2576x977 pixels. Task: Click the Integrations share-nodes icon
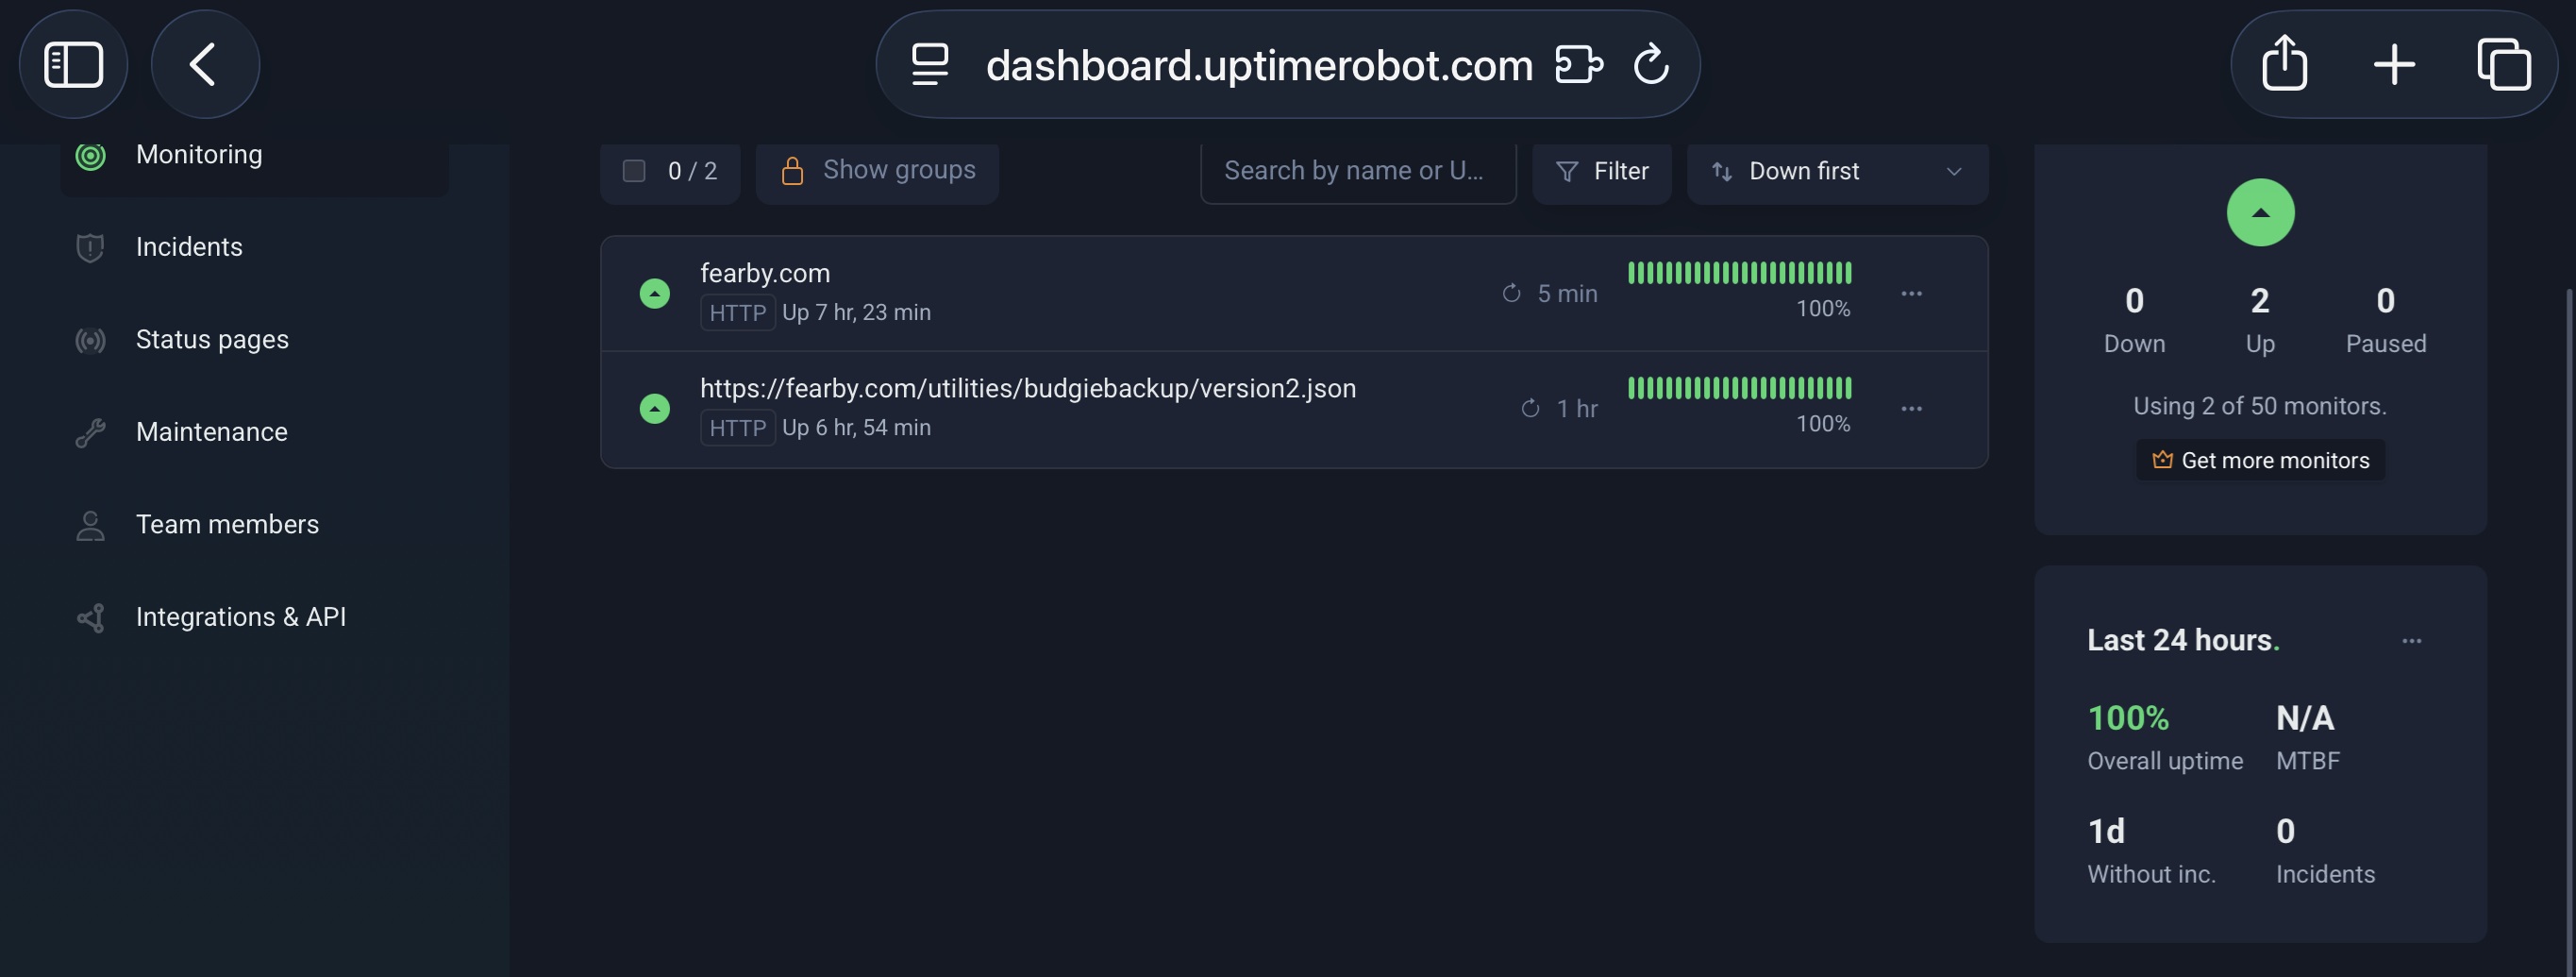pyautogui.click(x=91, y=618)
